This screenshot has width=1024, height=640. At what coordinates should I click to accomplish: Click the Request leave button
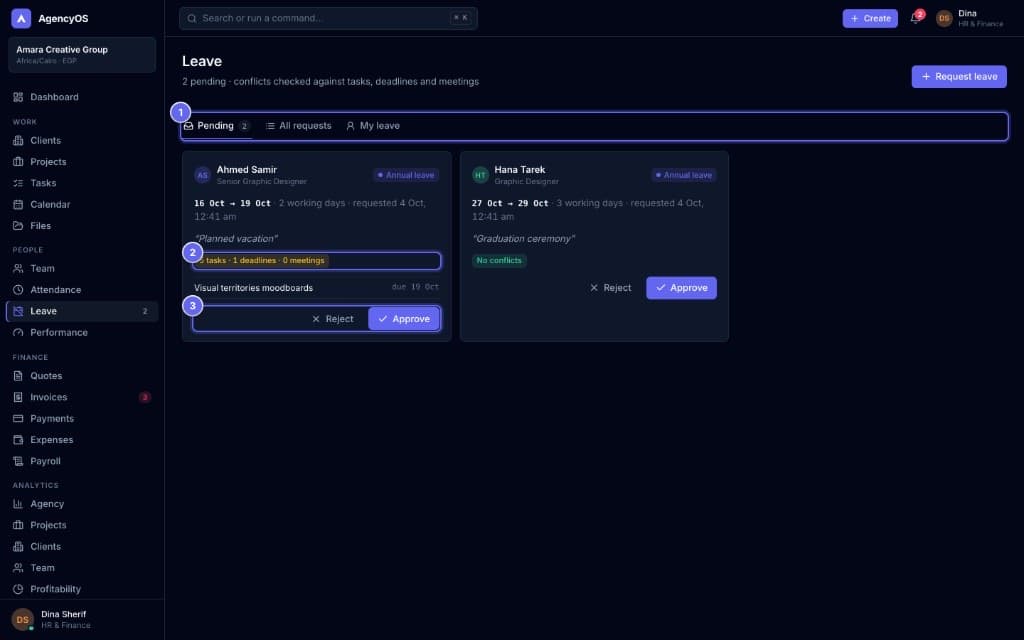coord(959,76)
